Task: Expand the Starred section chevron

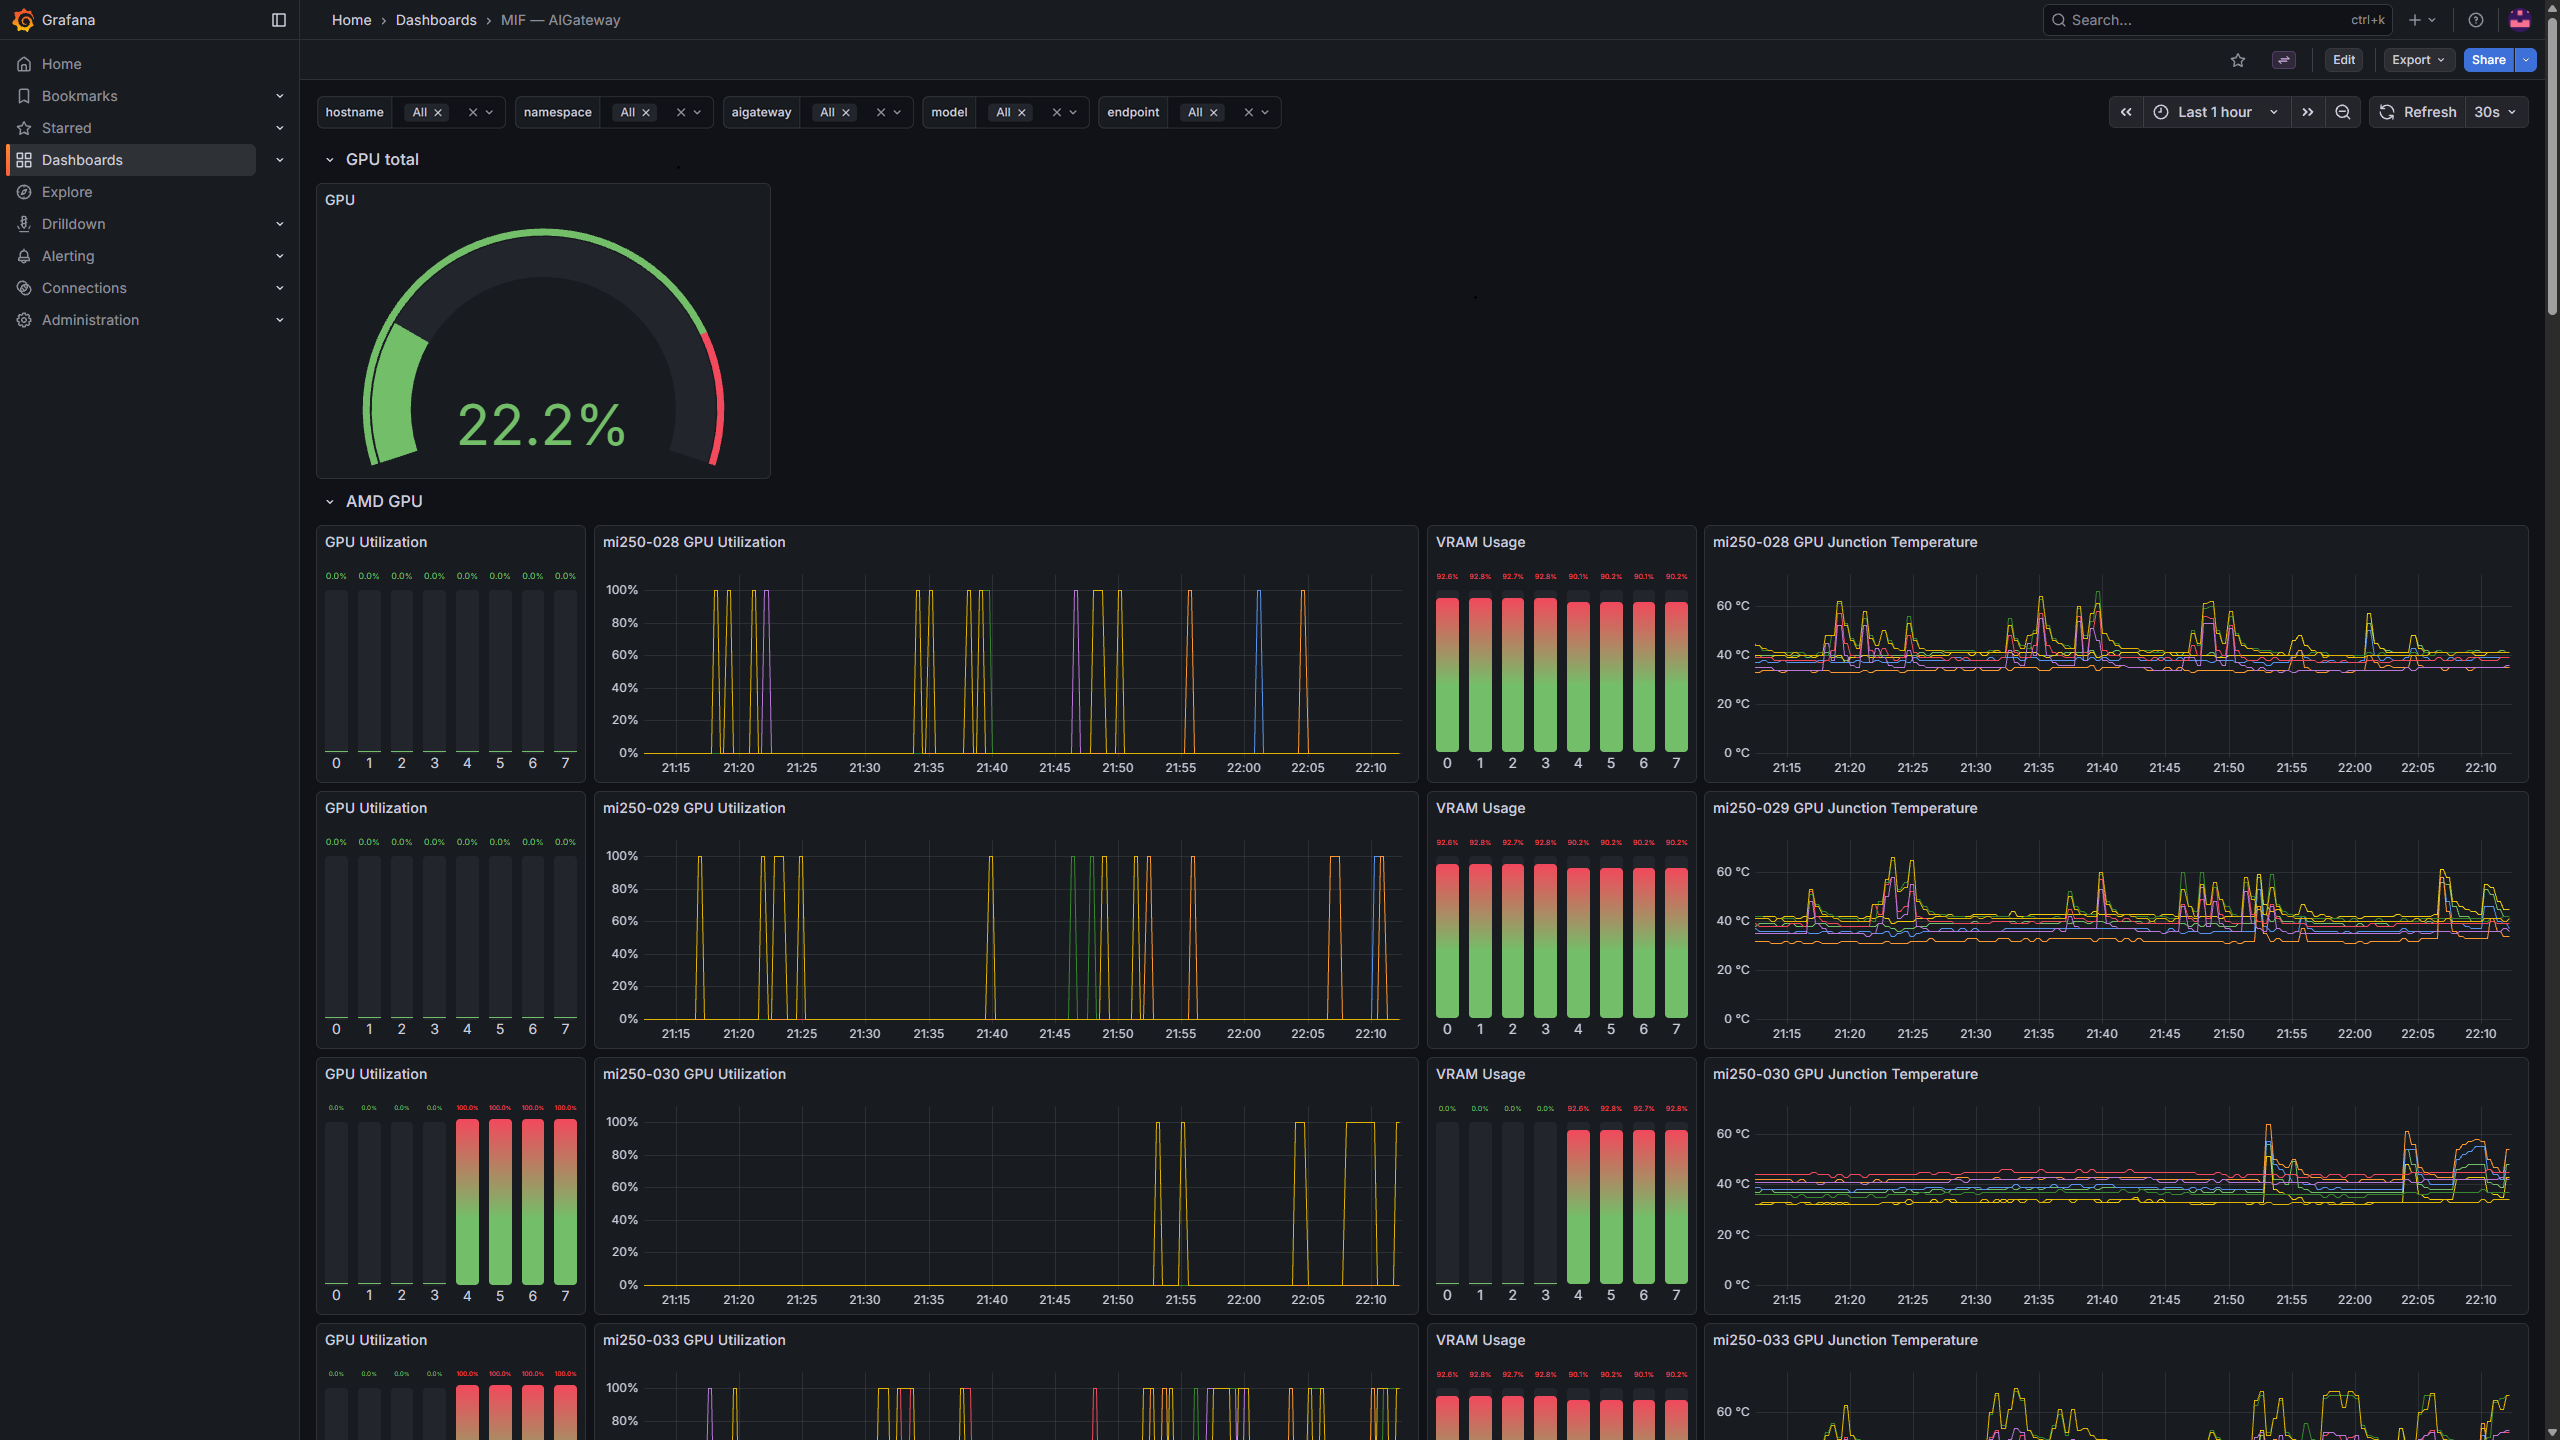Action: (x=280, y=128)
